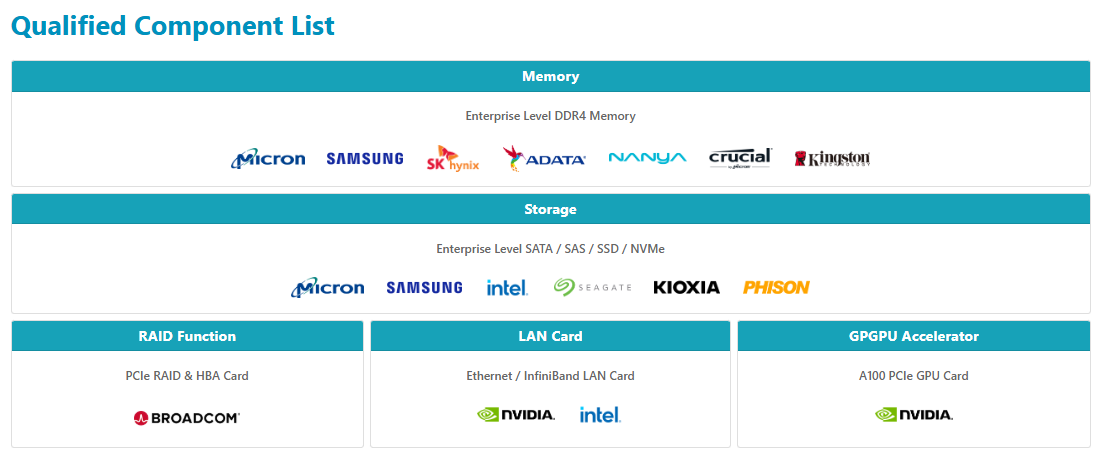Click the Micron logo under Storage

point(328,288)
